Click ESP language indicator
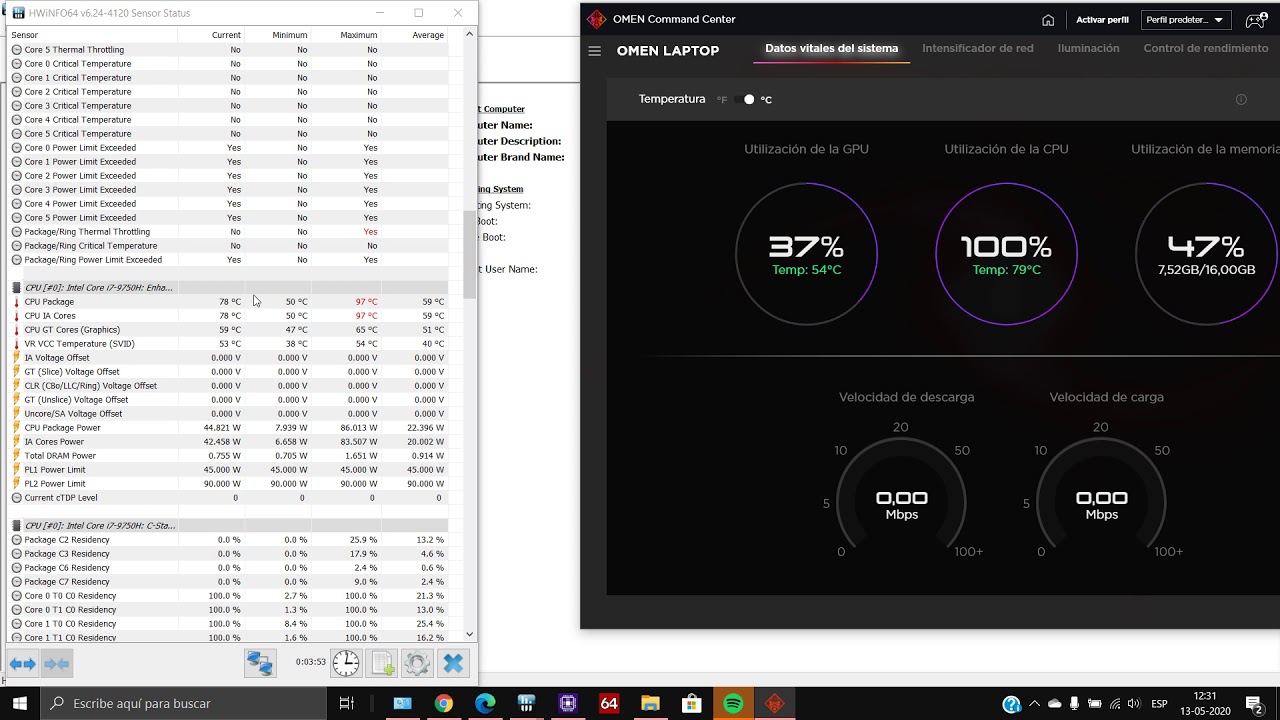 tap(1159, 704)
